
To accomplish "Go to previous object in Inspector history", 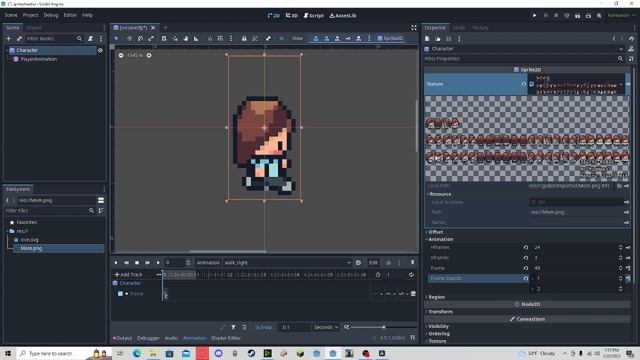I will tap(614, 38).
